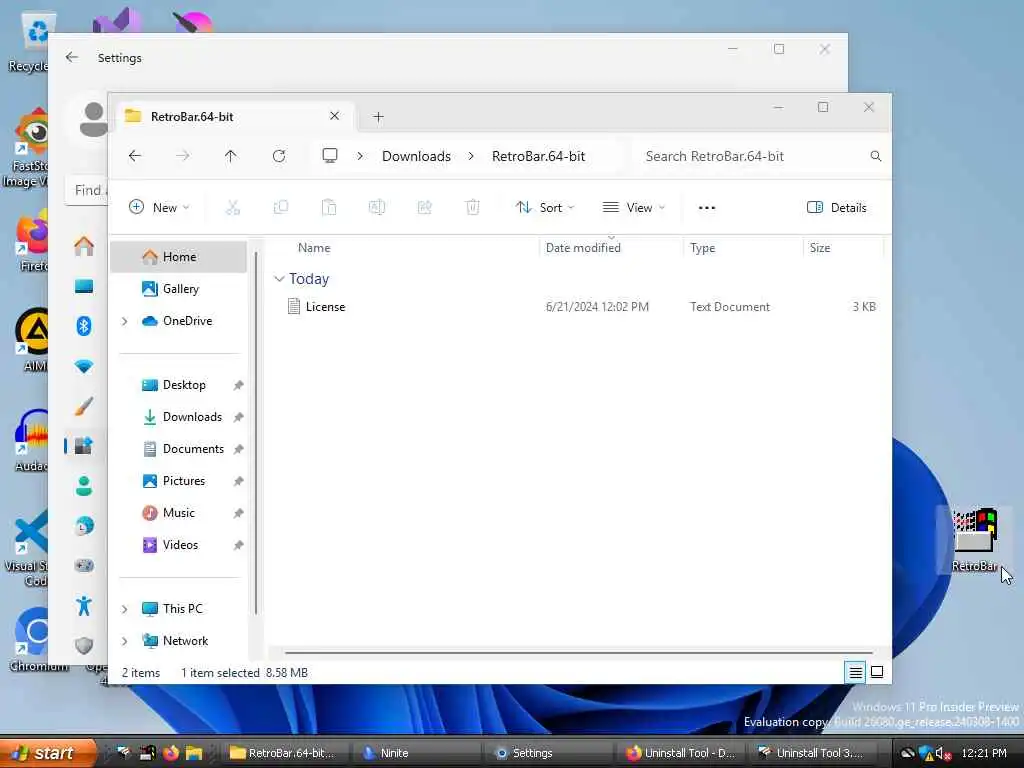Image resolution: width=1024 pixels, height=768 pixels.
Task: Open the View dropdown menu
Action: tap(633, 208)
